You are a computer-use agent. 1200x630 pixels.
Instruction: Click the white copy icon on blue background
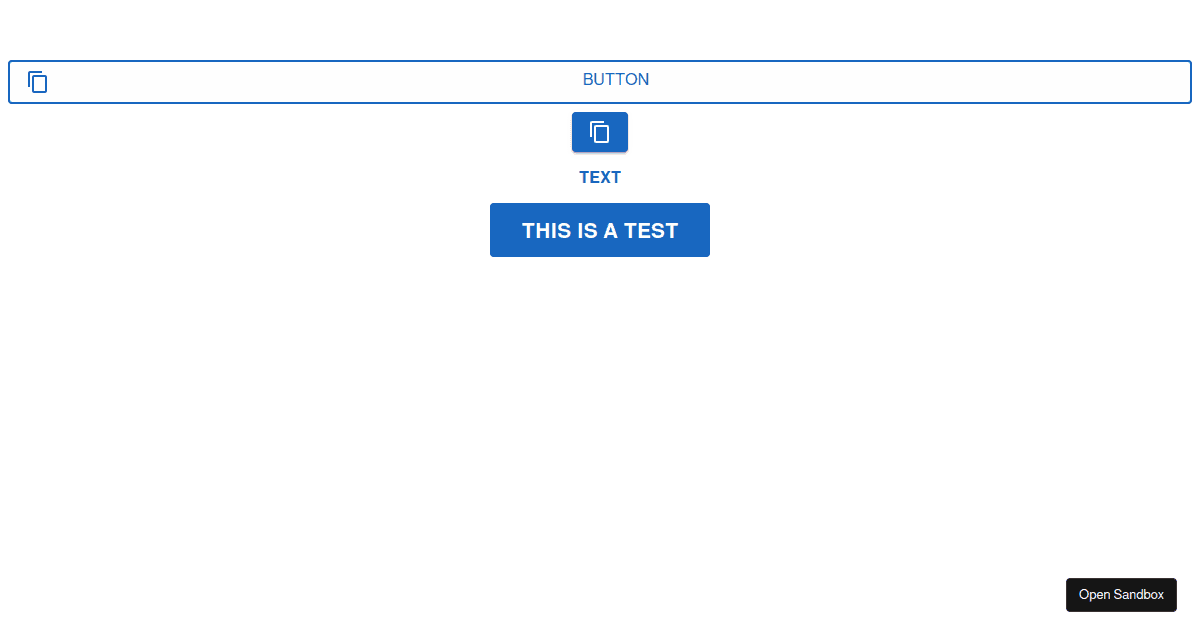[x=600, y=132]
